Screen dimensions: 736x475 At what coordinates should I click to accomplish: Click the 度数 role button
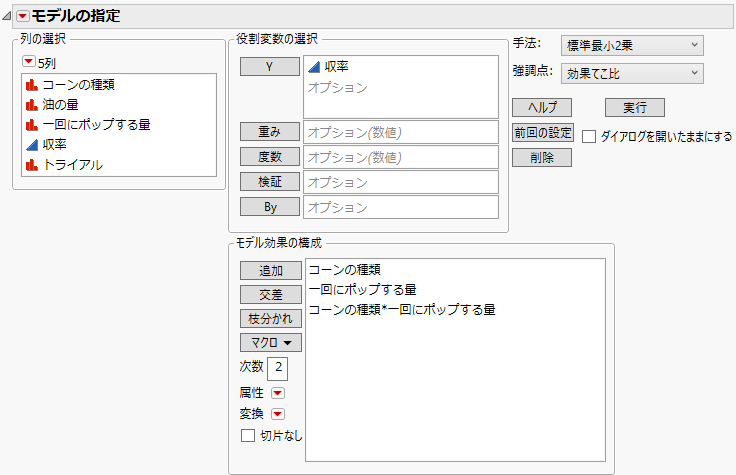point(270,157)
